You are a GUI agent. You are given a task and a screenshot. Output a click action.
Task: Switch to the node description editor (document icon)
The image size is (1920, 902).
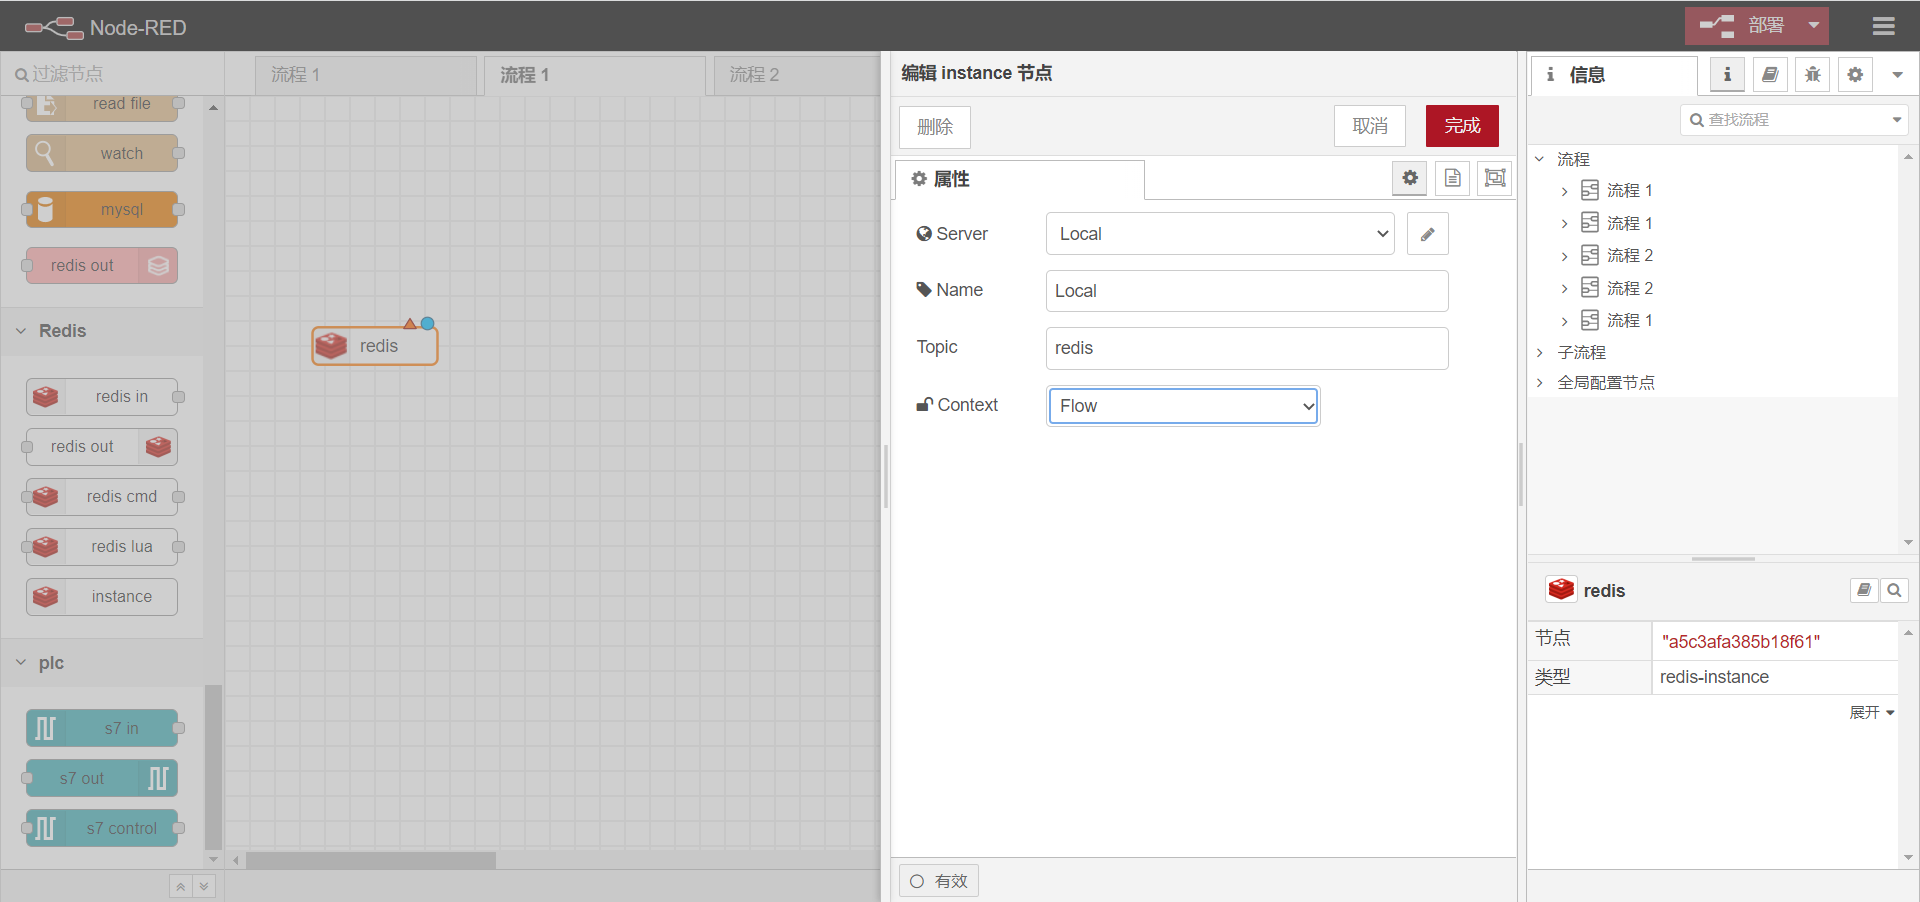click(1452, 178)
